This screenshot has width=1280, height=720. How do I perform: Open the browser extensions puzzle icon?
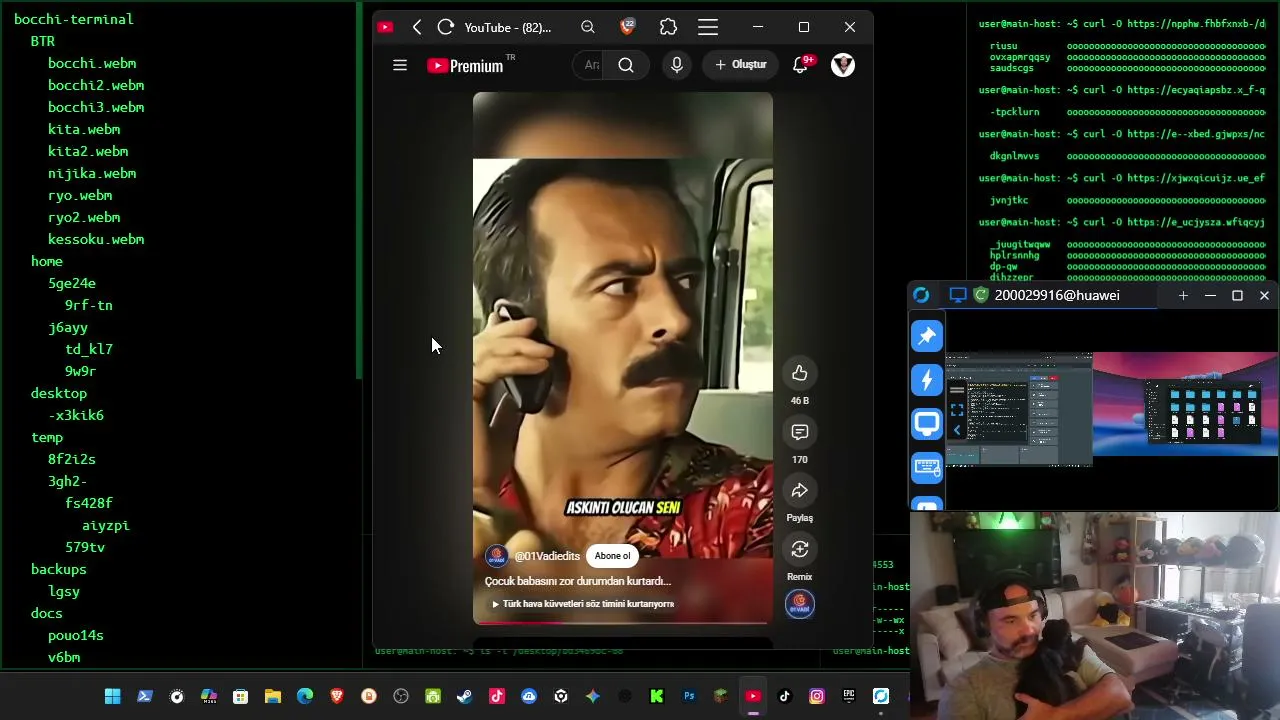pos(668,27)
